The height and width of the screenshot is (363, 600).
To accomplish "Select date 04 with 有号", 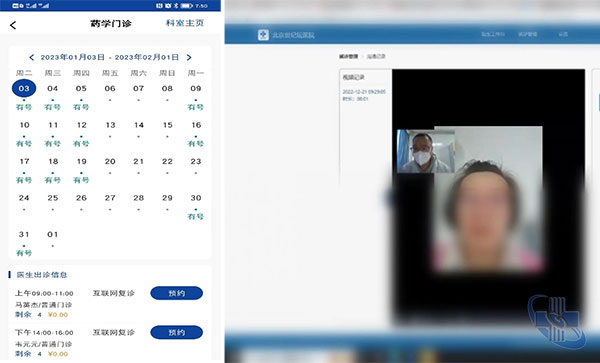I will [x=52, y=96].
